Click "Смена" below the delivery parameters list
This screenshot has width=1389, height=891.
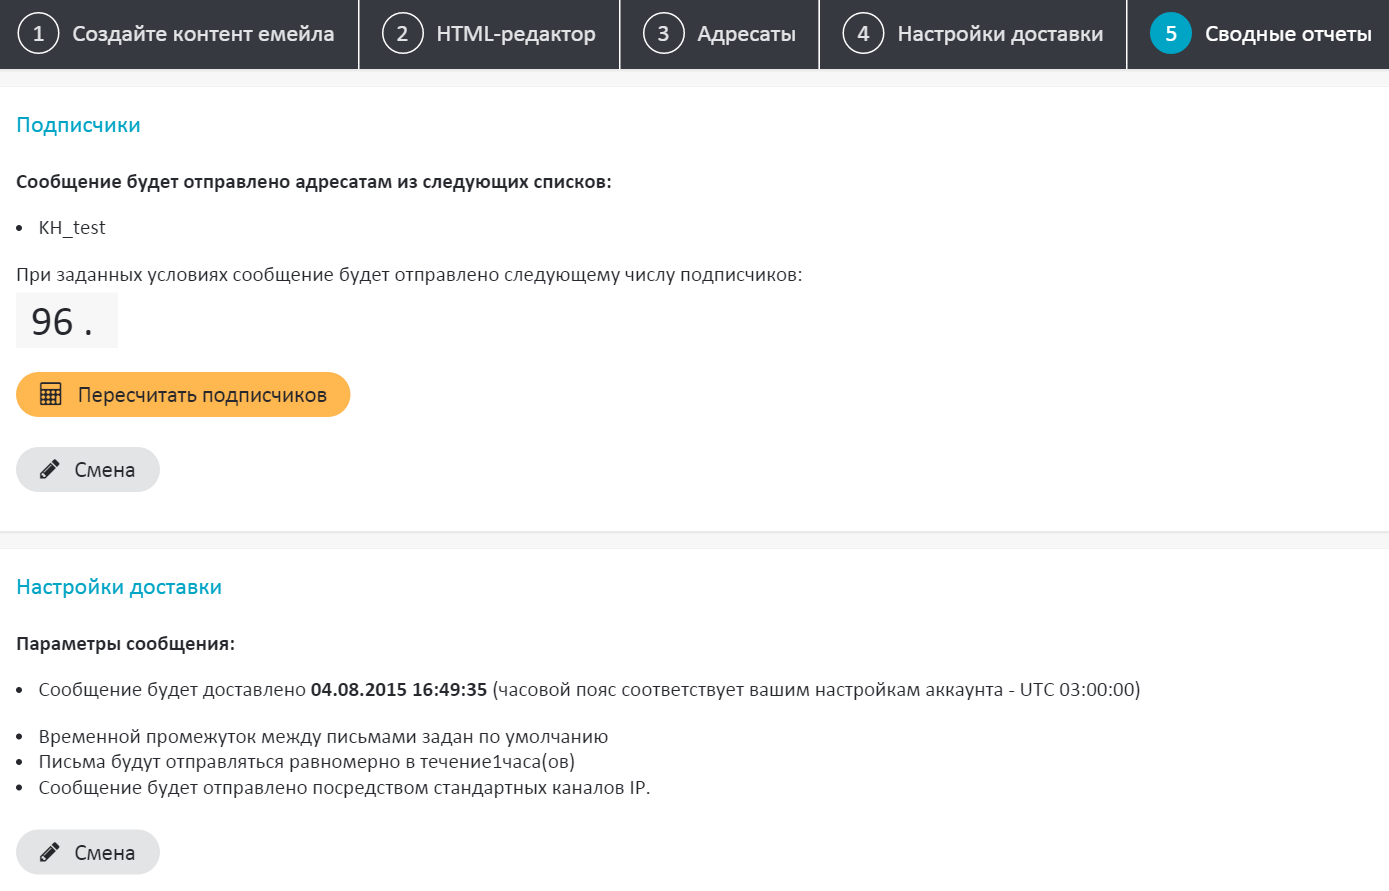pyautogui.click(x=104, y=853)
